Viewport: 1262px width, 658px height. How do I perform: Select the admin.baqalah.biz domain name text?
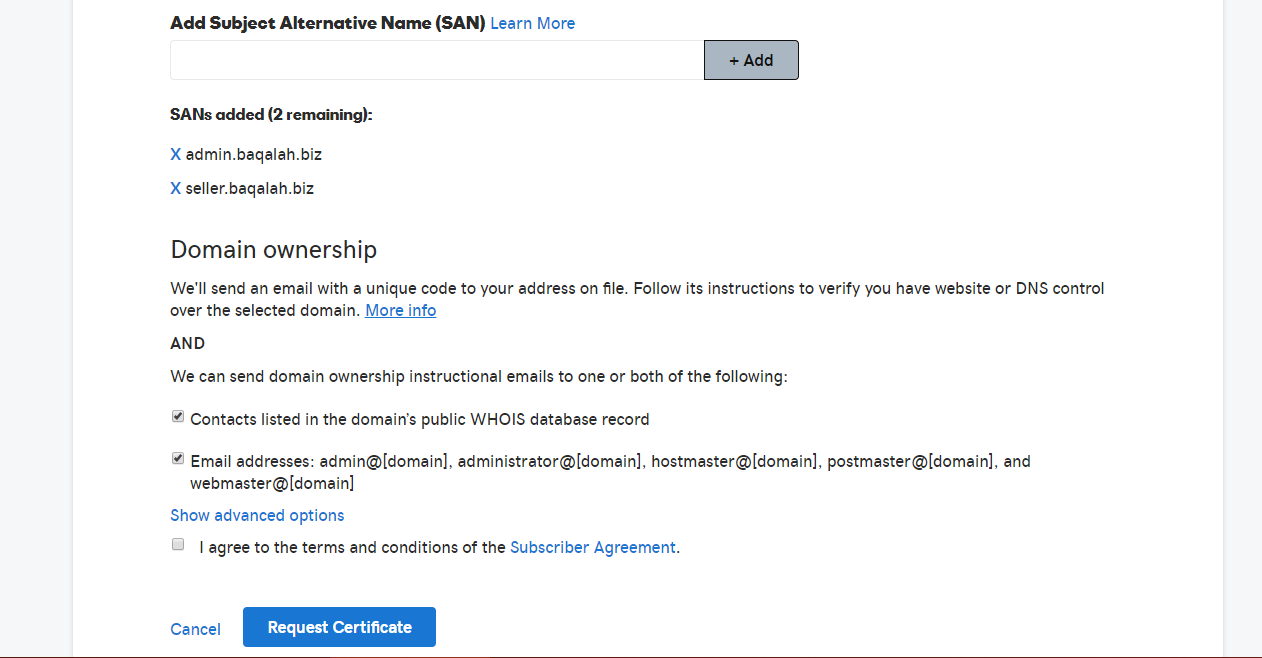click(x=254, y=155)
